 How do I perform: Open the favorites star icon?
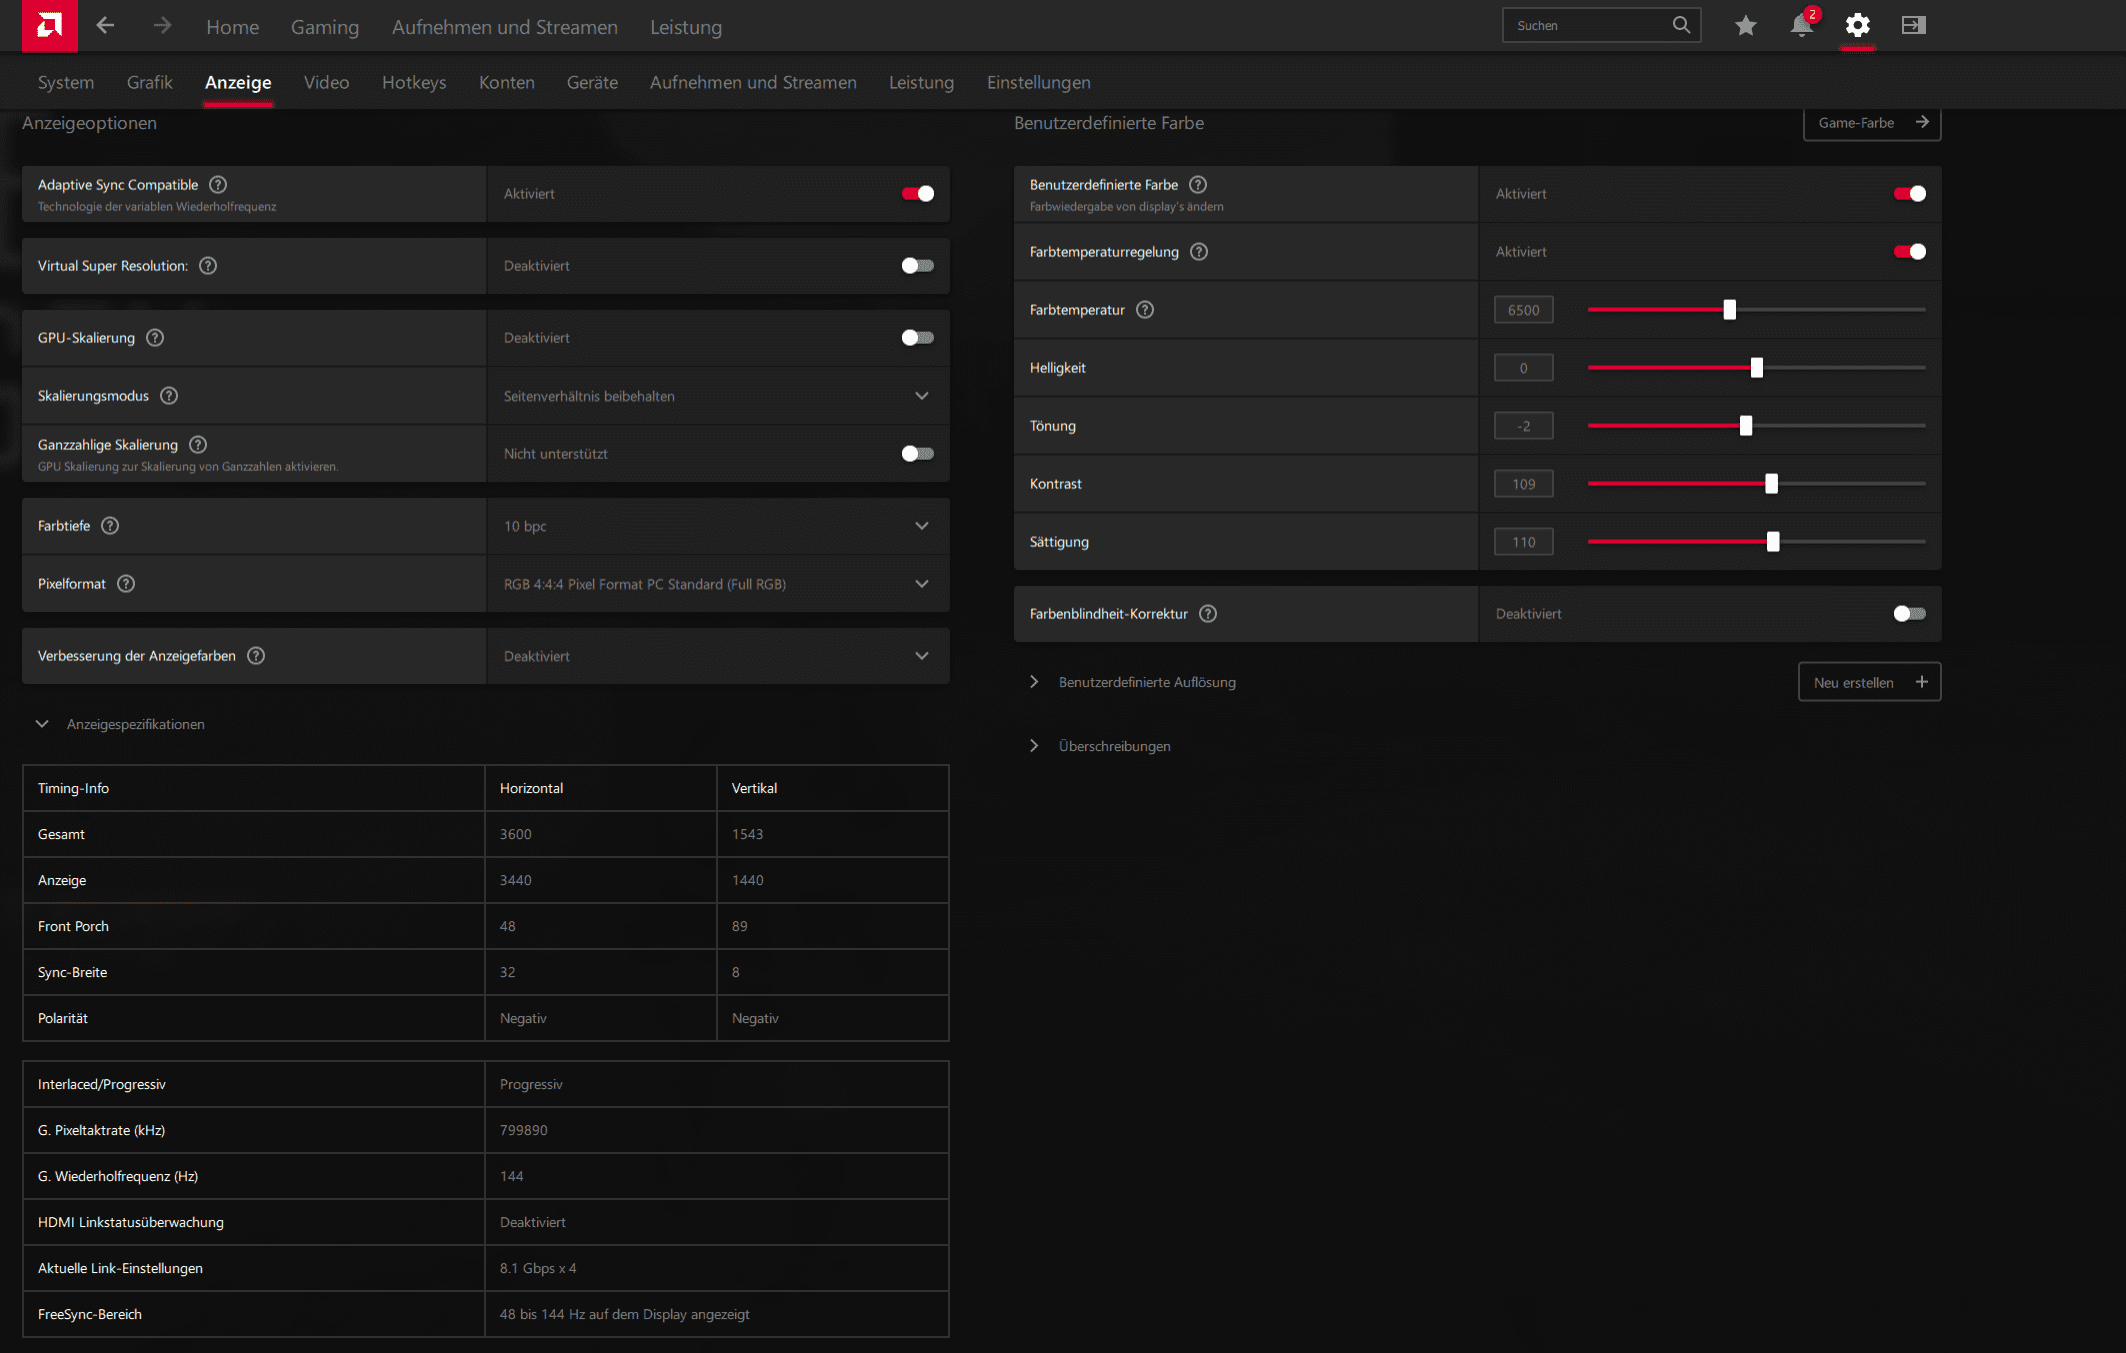[x=1745, y=26]
